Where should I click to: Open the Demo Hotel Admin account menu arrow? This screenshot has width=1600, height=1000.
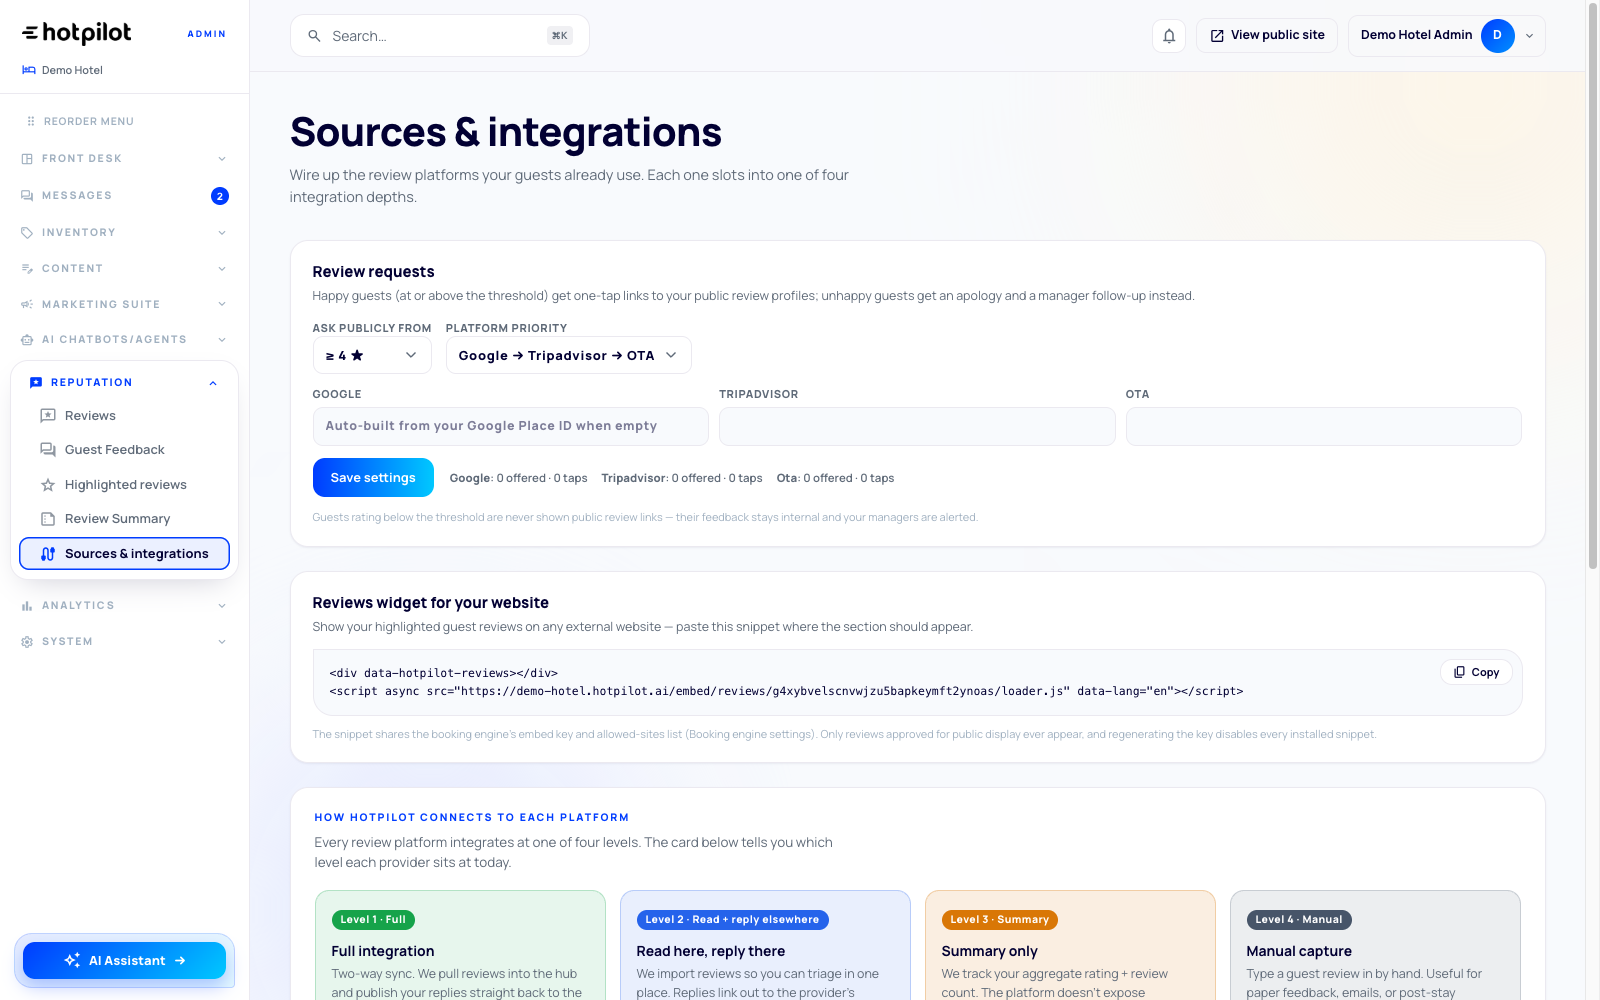1529,36
